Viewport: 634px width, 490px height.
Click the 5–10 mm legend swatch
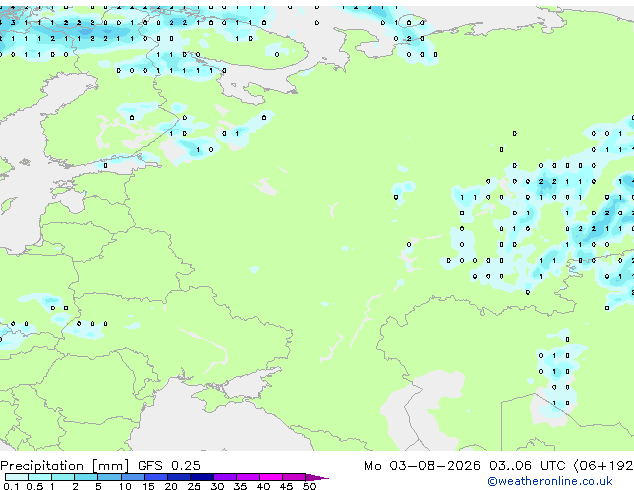tap(109, 477)
